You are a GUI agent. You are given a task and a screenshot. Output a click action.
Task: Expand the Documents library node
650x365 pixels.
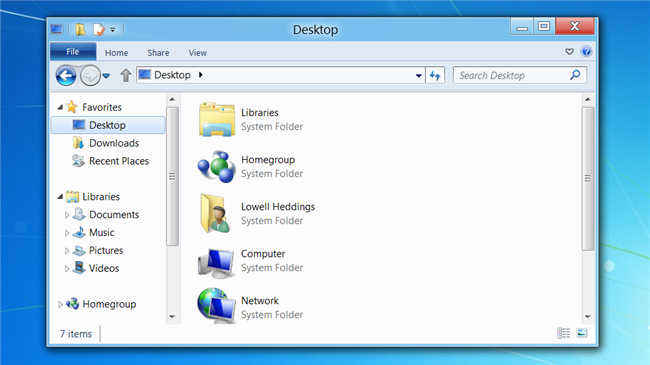[67, 215]
